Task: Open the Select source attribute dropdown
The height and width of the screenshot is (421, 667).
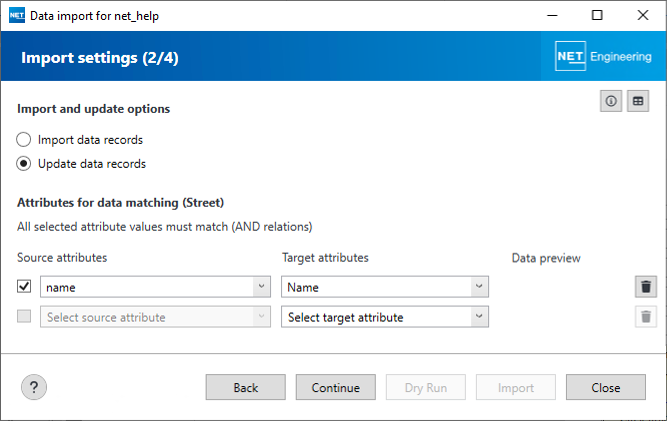Action: pos(155,317)
